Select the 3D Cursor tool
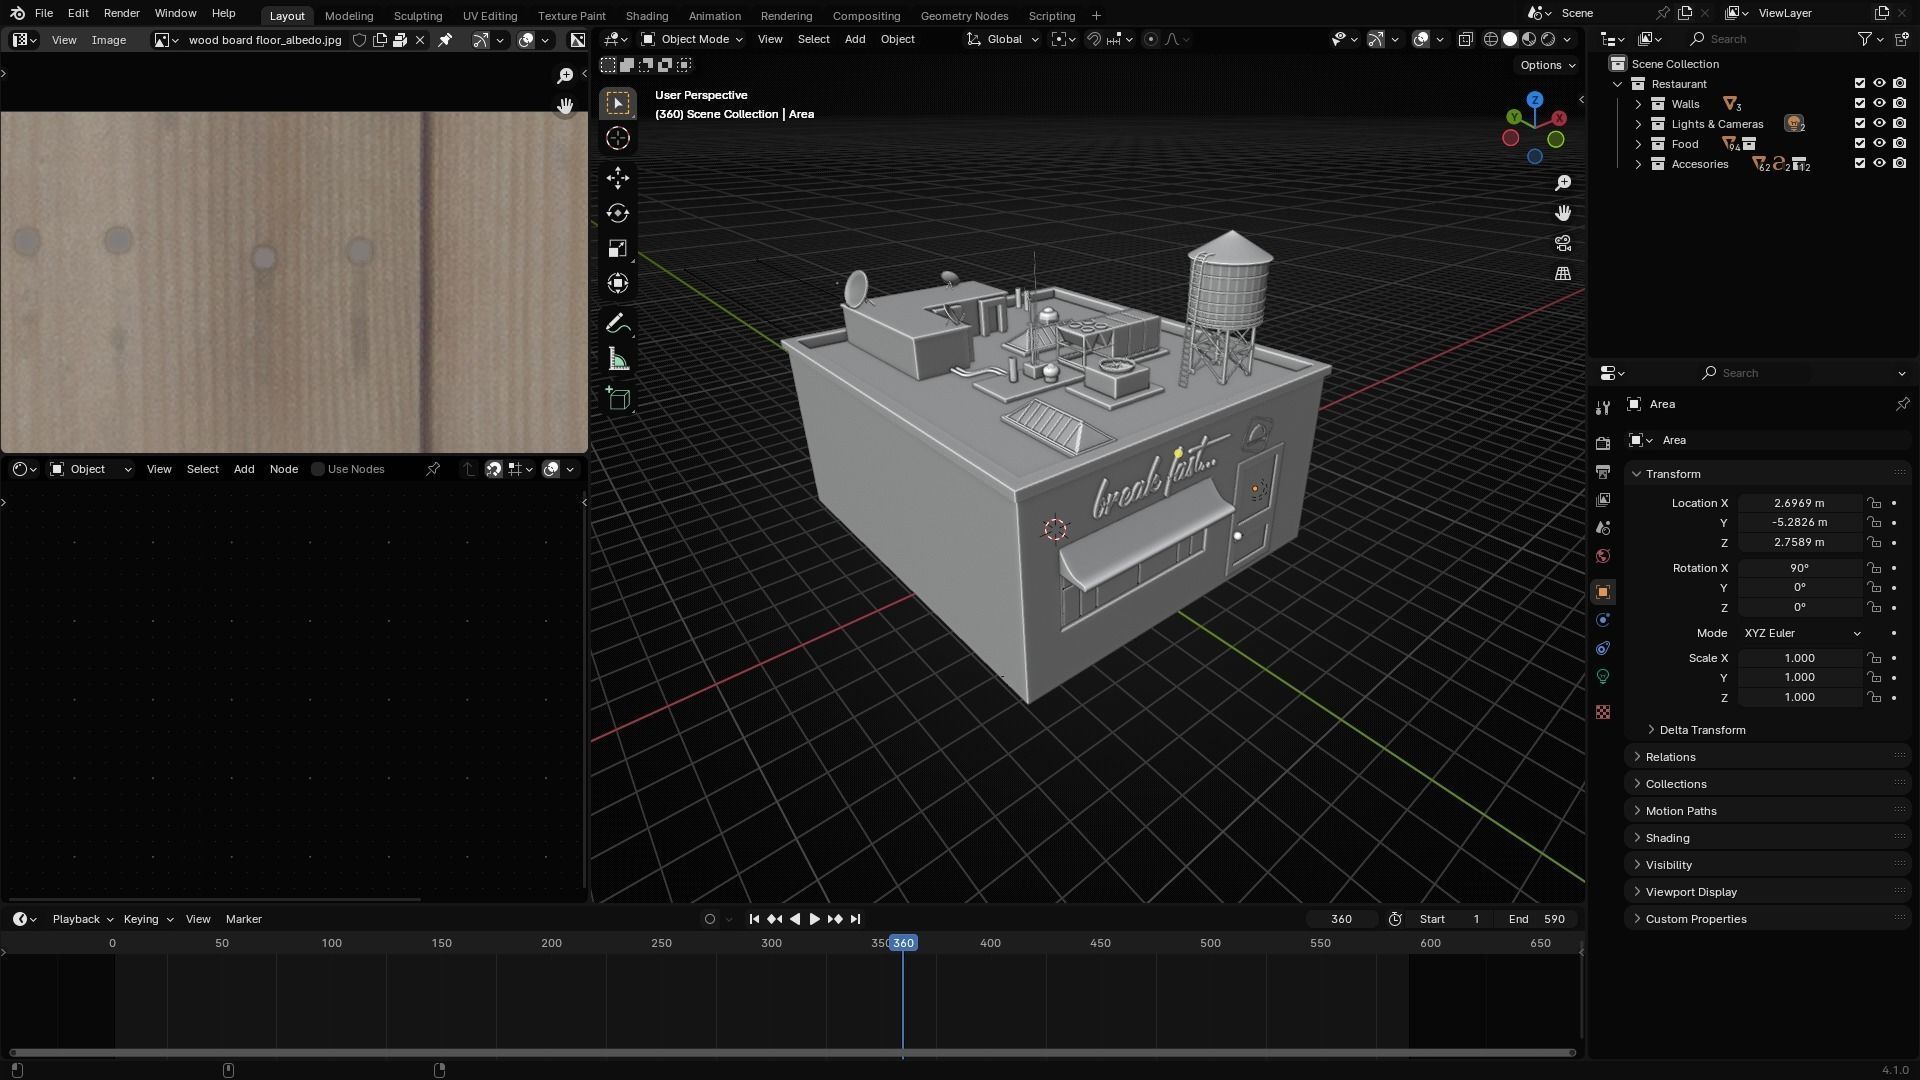Screen dimensions: 1920x1080 click(617, 138)
